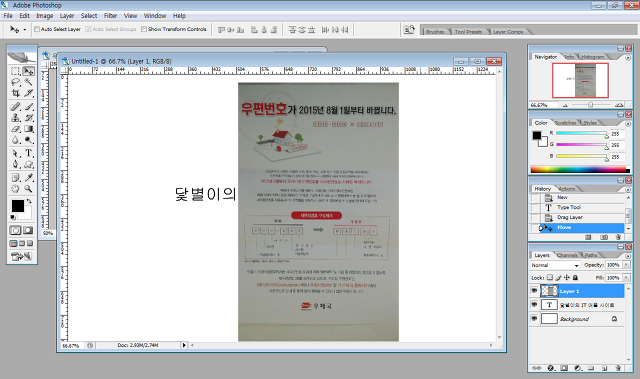Click the delete layer trash icon
This screenshot has width=640, height=379.
coord(618,368)
